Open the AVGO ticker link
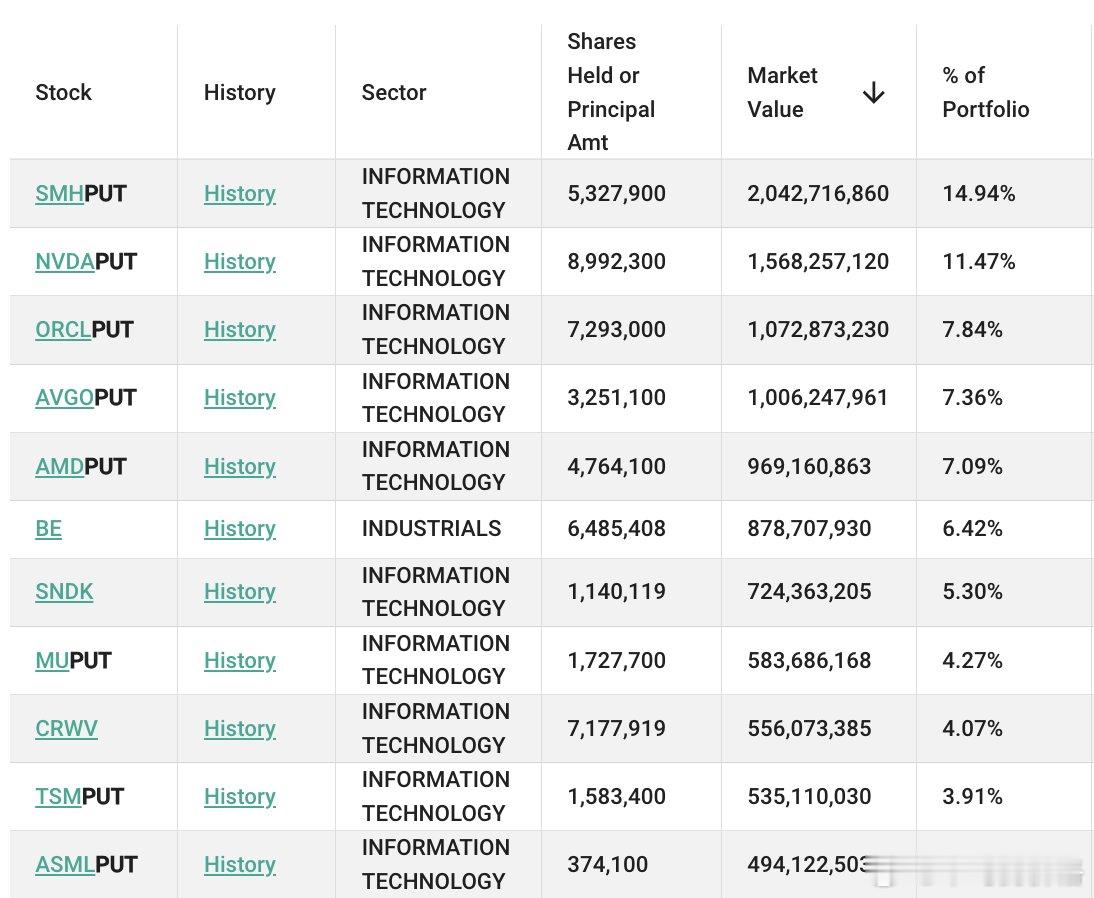The height and width of the screenshot is (898, 1094). [64, 398]
